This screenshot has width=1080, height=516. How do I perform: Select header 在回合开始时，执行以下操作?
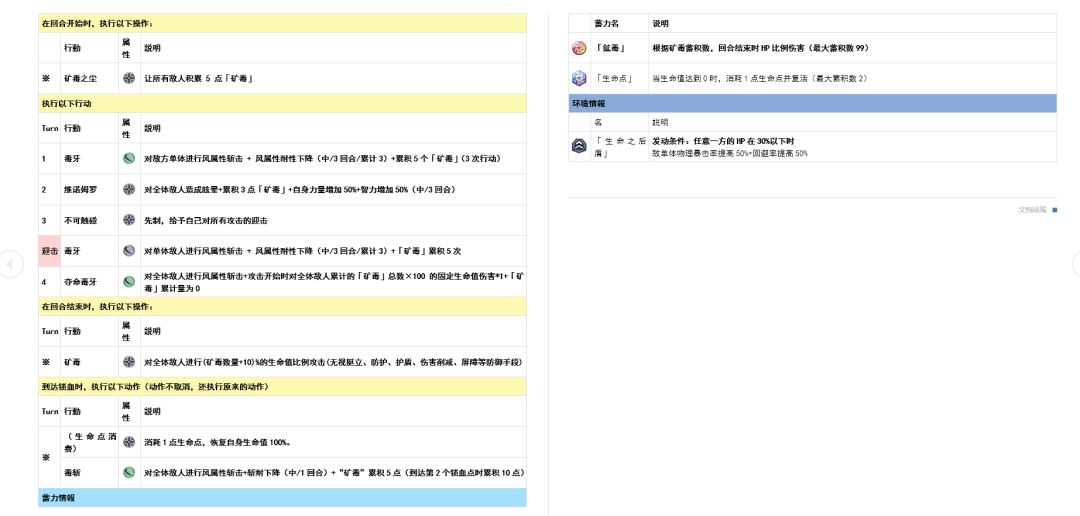pyautogui.click(x=282, y=23)
